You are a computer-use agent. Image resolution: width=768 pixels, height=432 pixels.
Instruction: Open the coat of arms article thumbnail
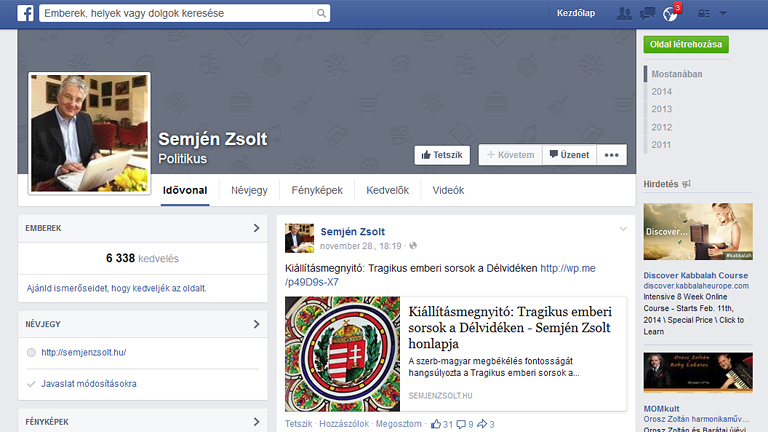342,354
